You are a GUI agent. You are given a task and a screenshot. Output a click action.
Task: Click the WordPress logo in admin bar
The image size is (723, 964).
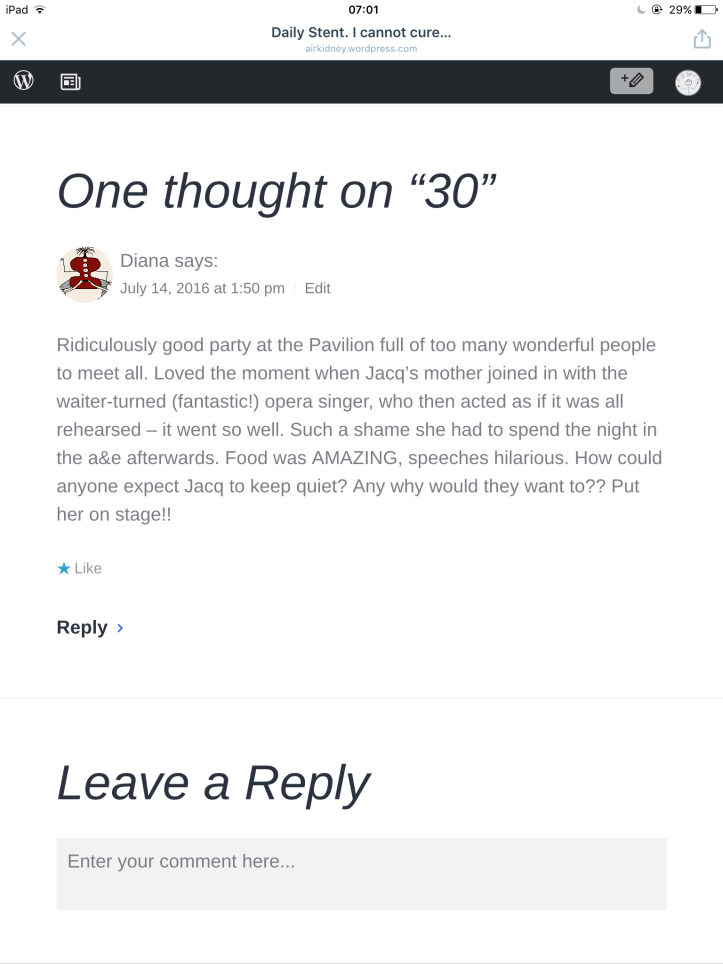24,82
